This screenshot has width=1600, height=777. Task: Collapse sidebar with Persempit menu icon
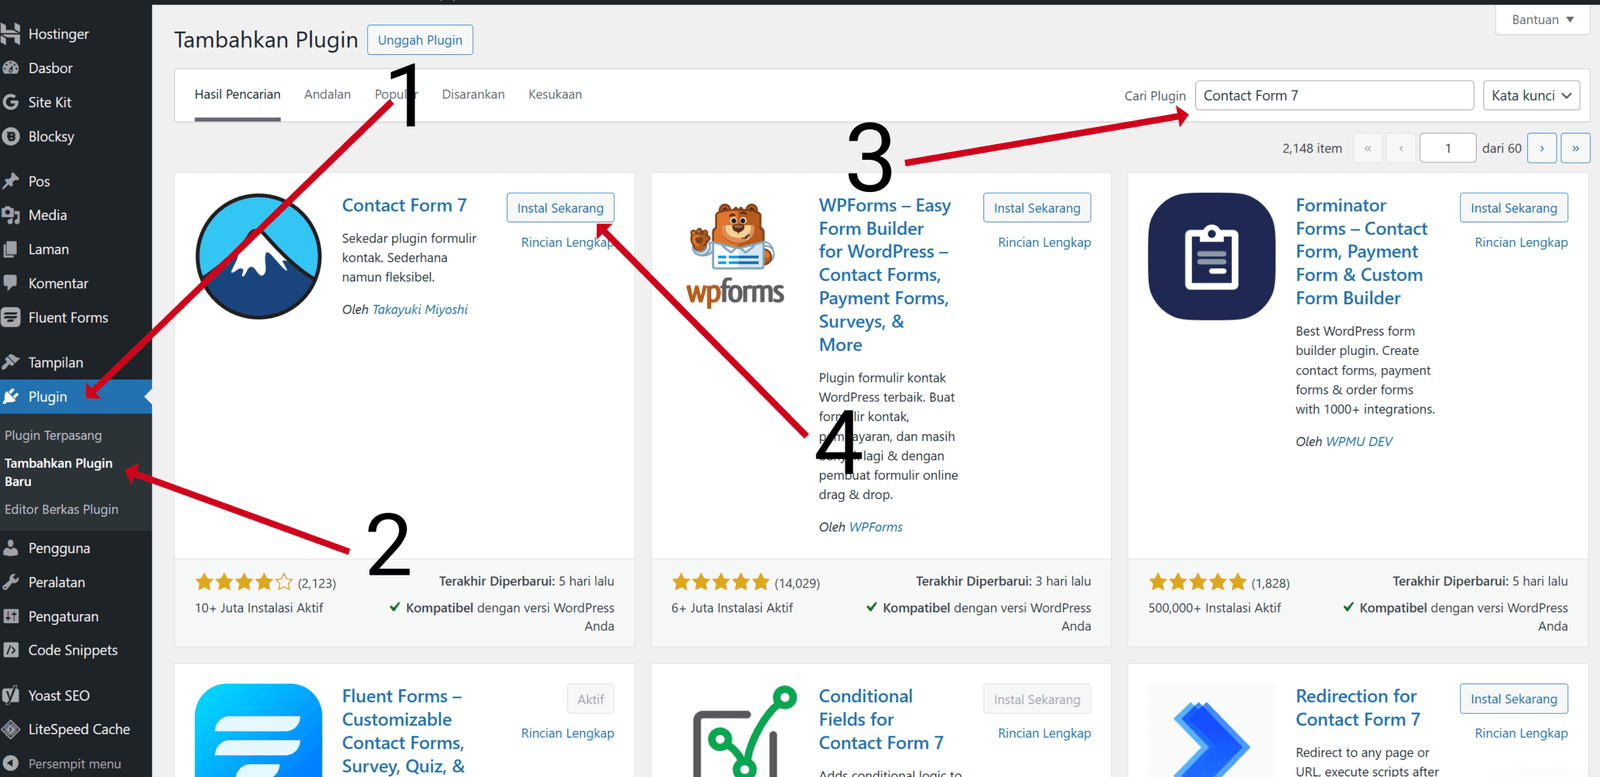[11, 763]
